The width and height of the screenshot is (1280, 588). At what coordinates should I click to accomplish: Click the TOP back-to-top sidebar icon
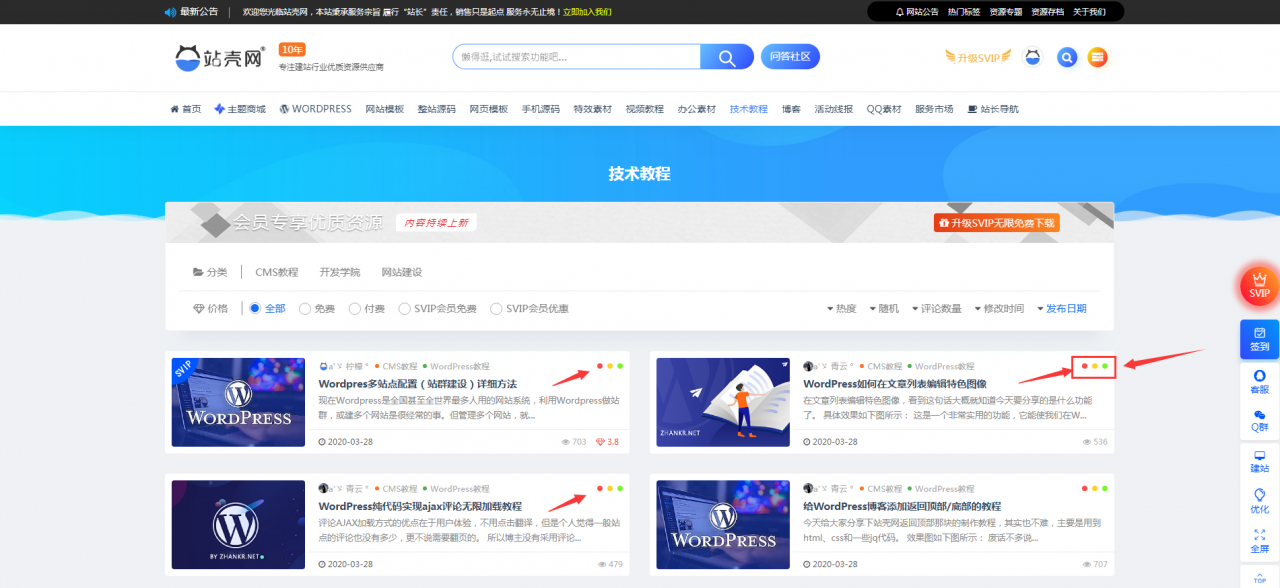coord(1259,577)
